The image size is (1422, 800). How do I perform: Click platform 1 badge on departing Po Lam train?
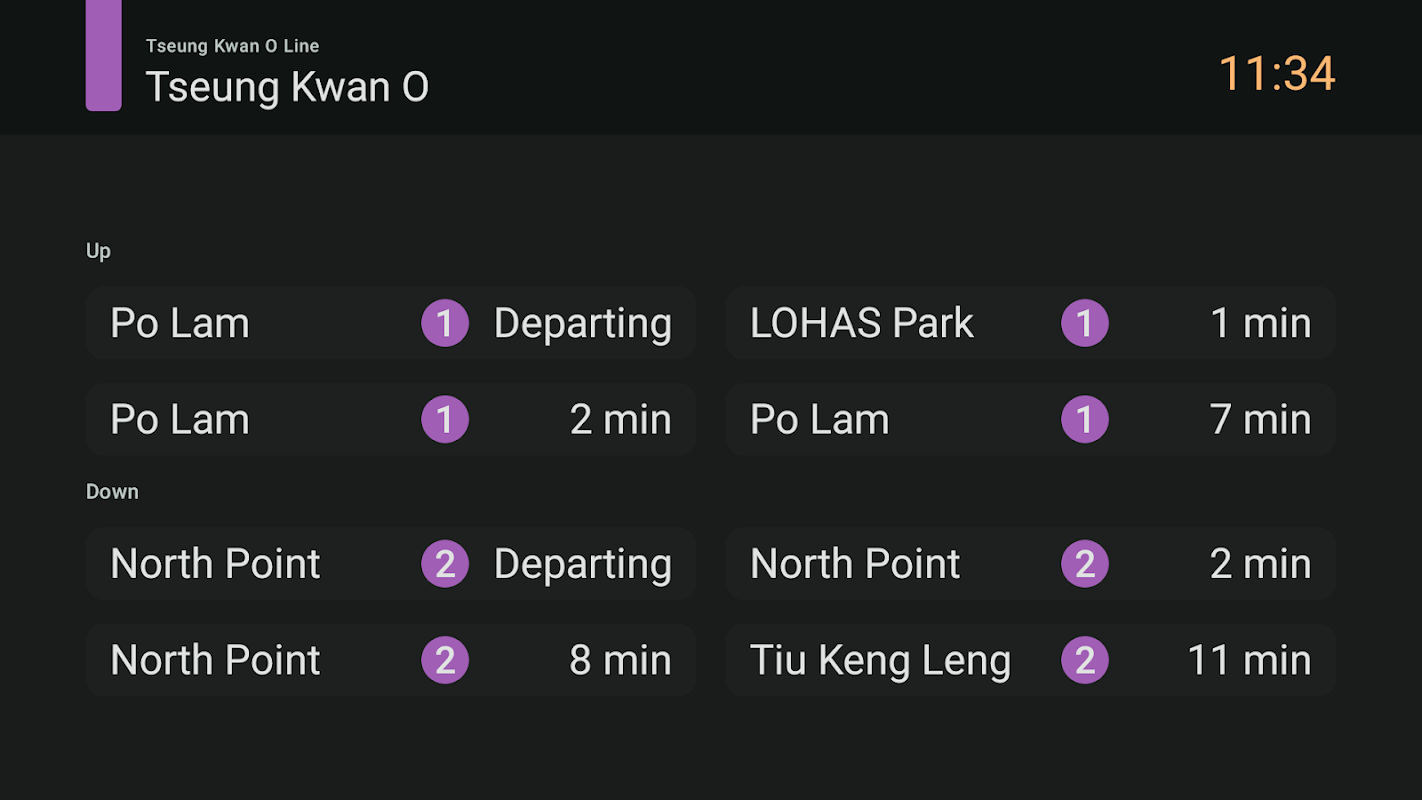click(445, 323)
